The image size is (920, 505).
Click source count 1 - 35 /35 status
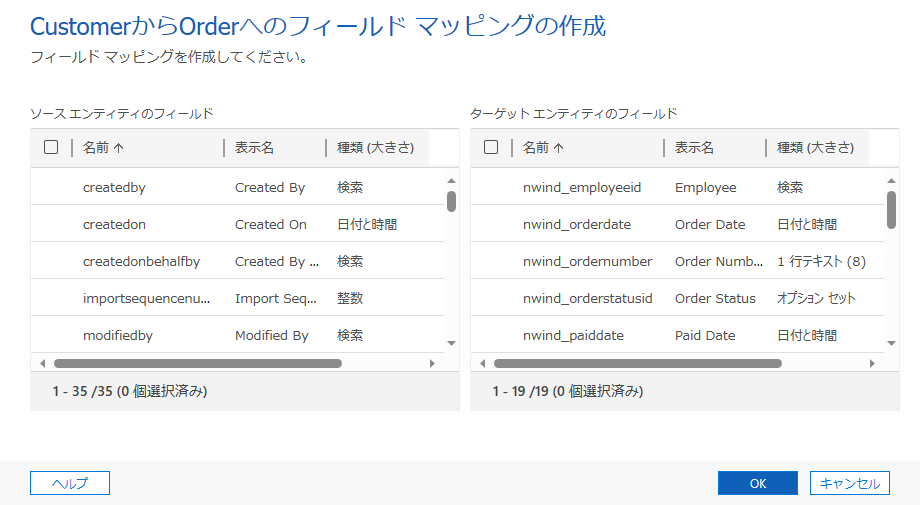pyautogui.click(x=130, y=391)
